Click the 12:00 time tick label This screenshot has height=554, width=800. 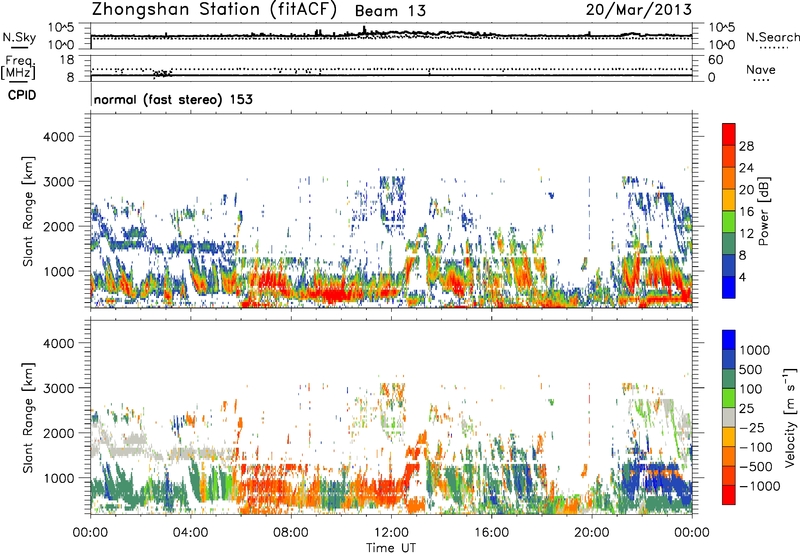pyautogui.click(x=391, y=533)
